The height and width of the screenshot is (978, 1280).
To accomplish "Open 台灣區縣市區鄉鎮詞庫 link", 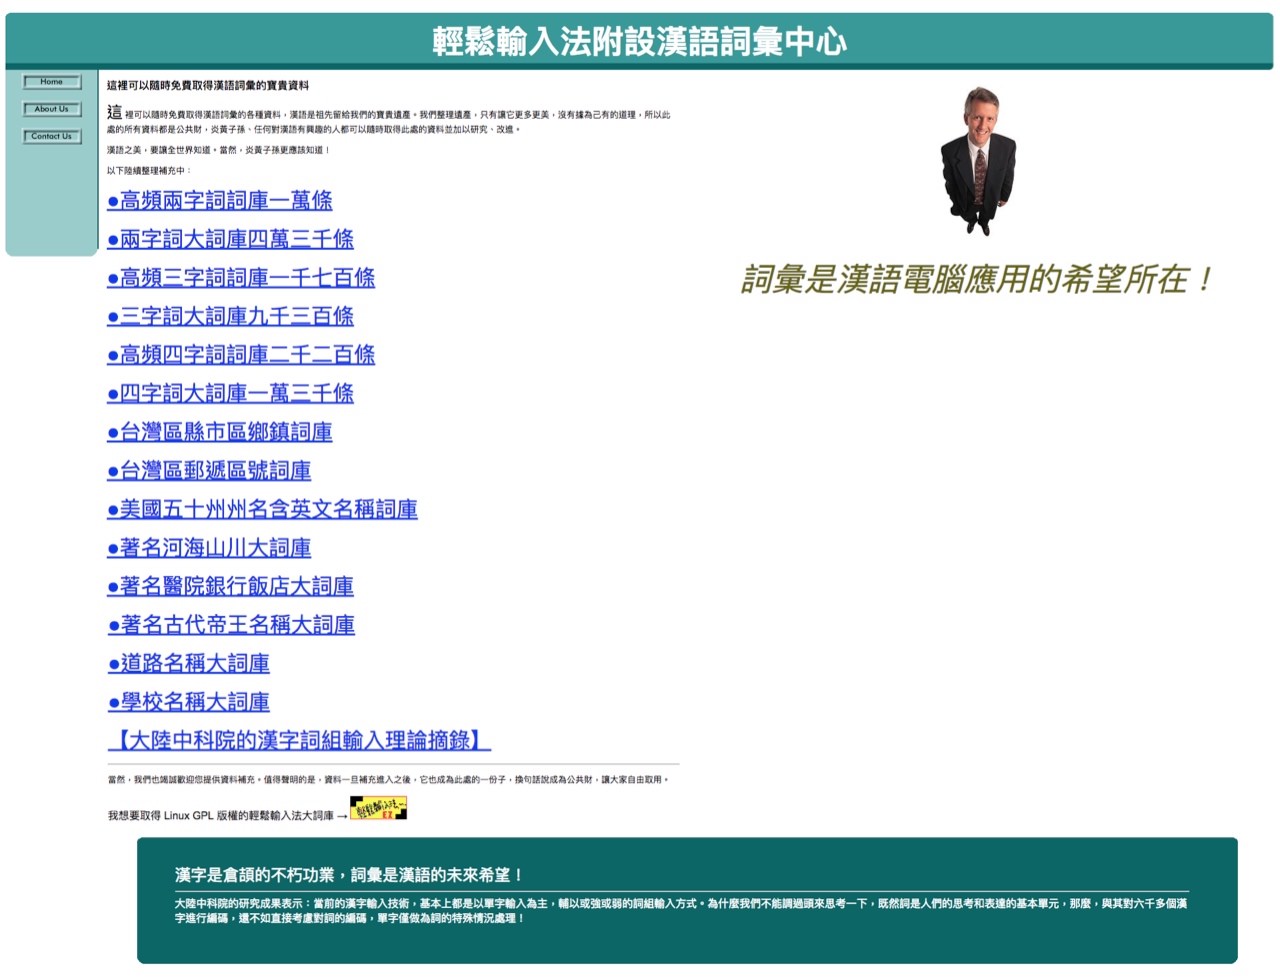I will pos(220,433).
